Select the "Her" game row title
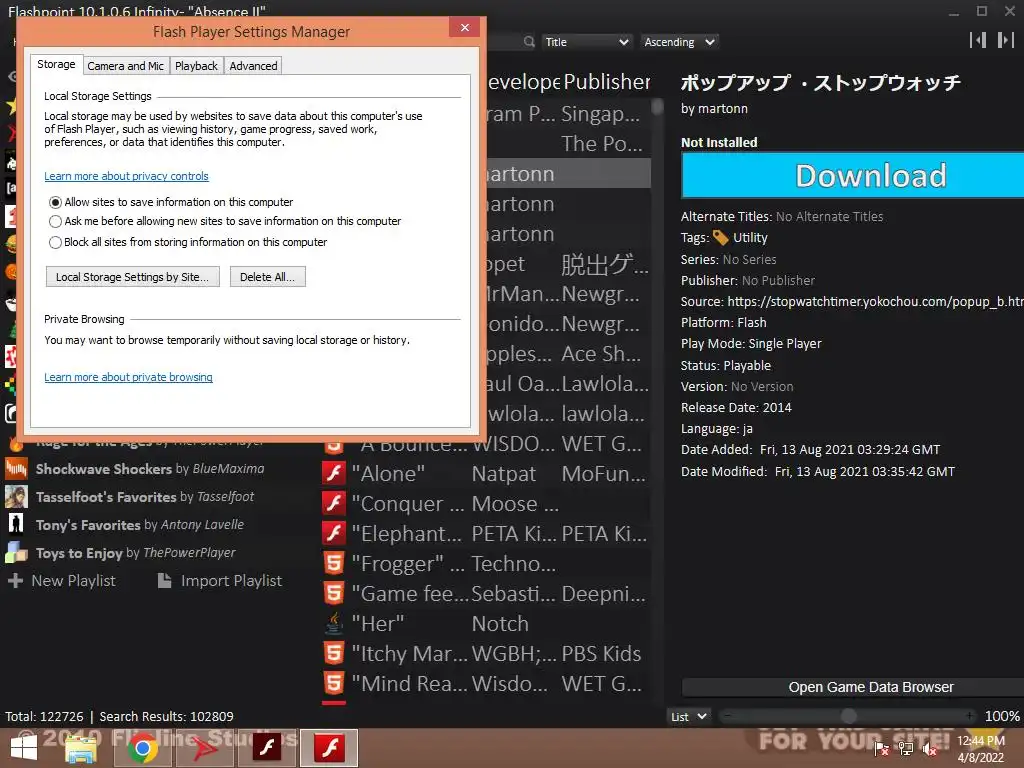Screen dimensions: 1024x768 (377, 623)
